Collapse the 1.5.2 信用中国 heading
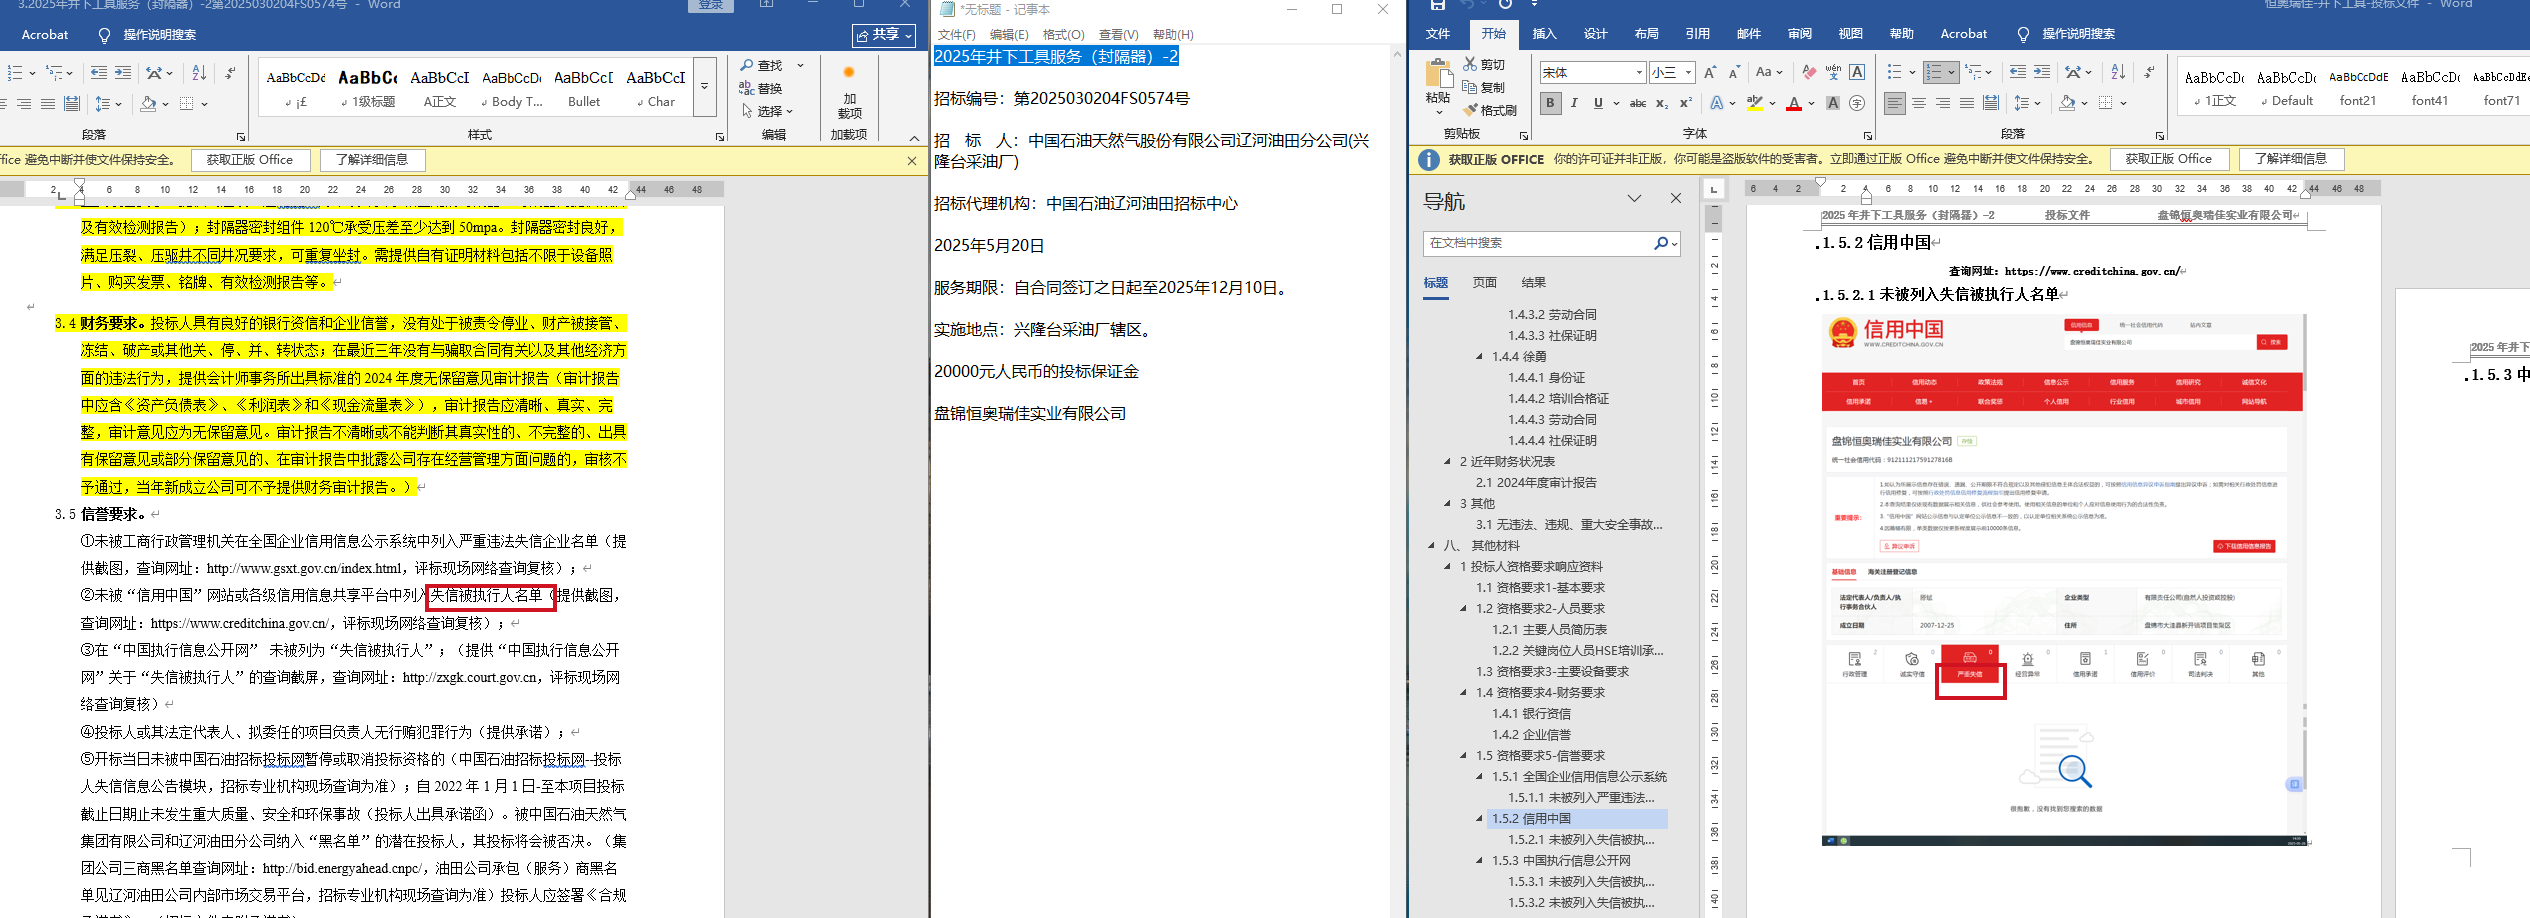Screen dimensions: 2530x918 [1480, 819]
